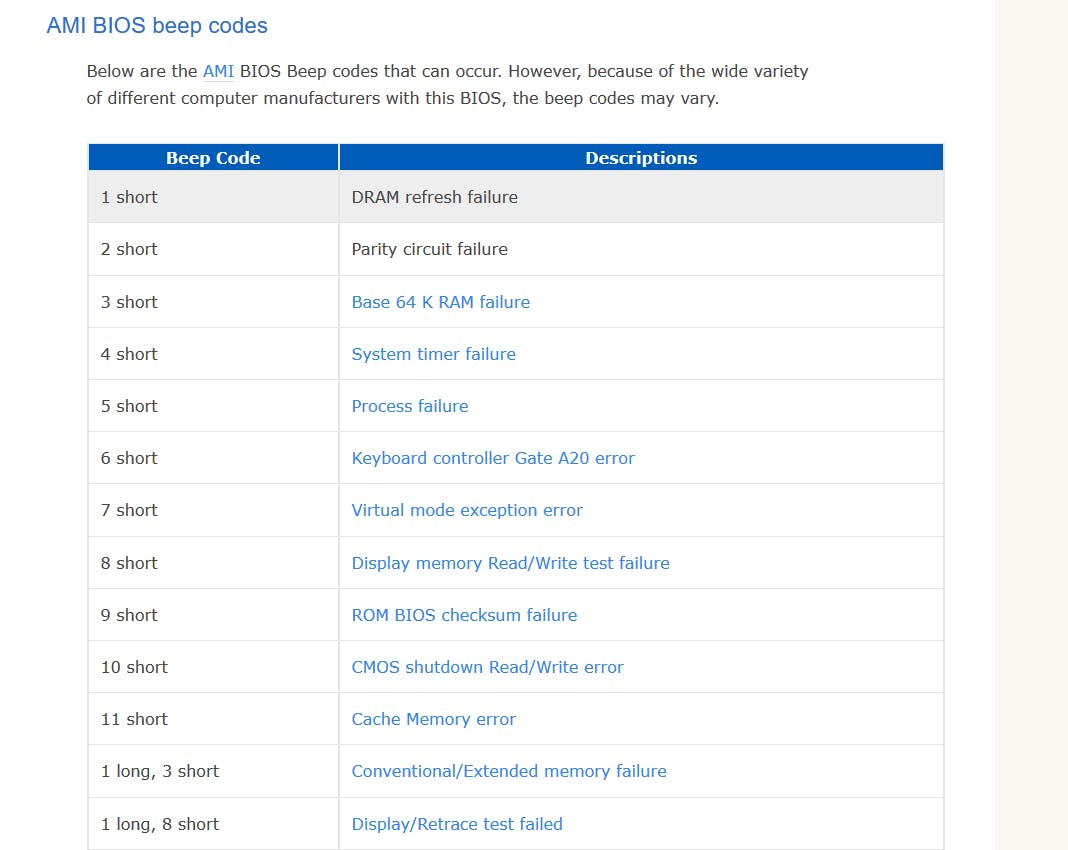
Task: Click the AMI BIOS beep codes heading
Action: coord(157,26)
